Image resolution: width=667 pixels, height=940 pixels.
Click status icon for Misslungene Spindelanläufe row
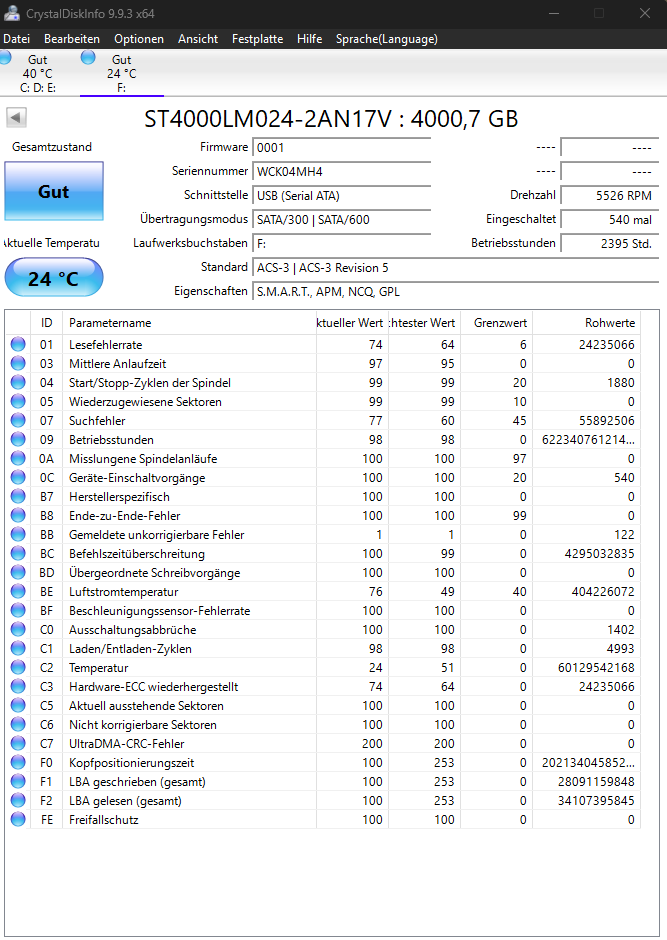coord(18,458)
